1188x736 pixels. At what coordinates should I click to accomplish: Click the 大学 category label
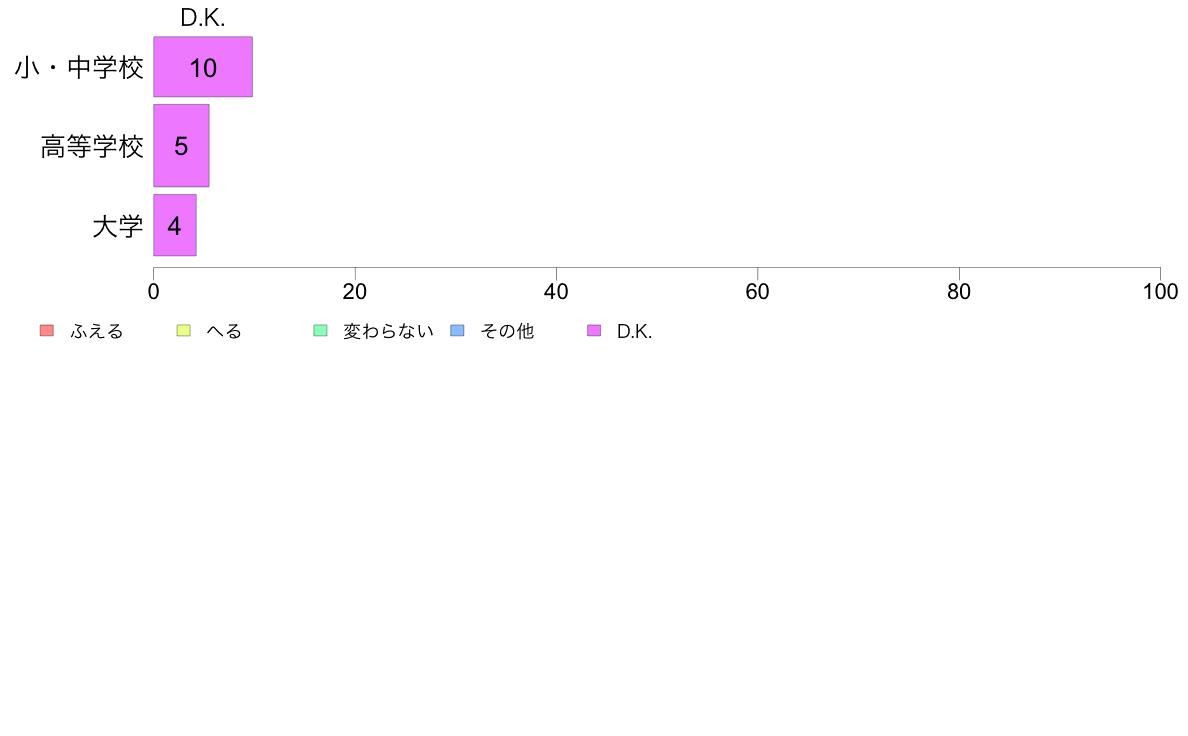(117, 226)
